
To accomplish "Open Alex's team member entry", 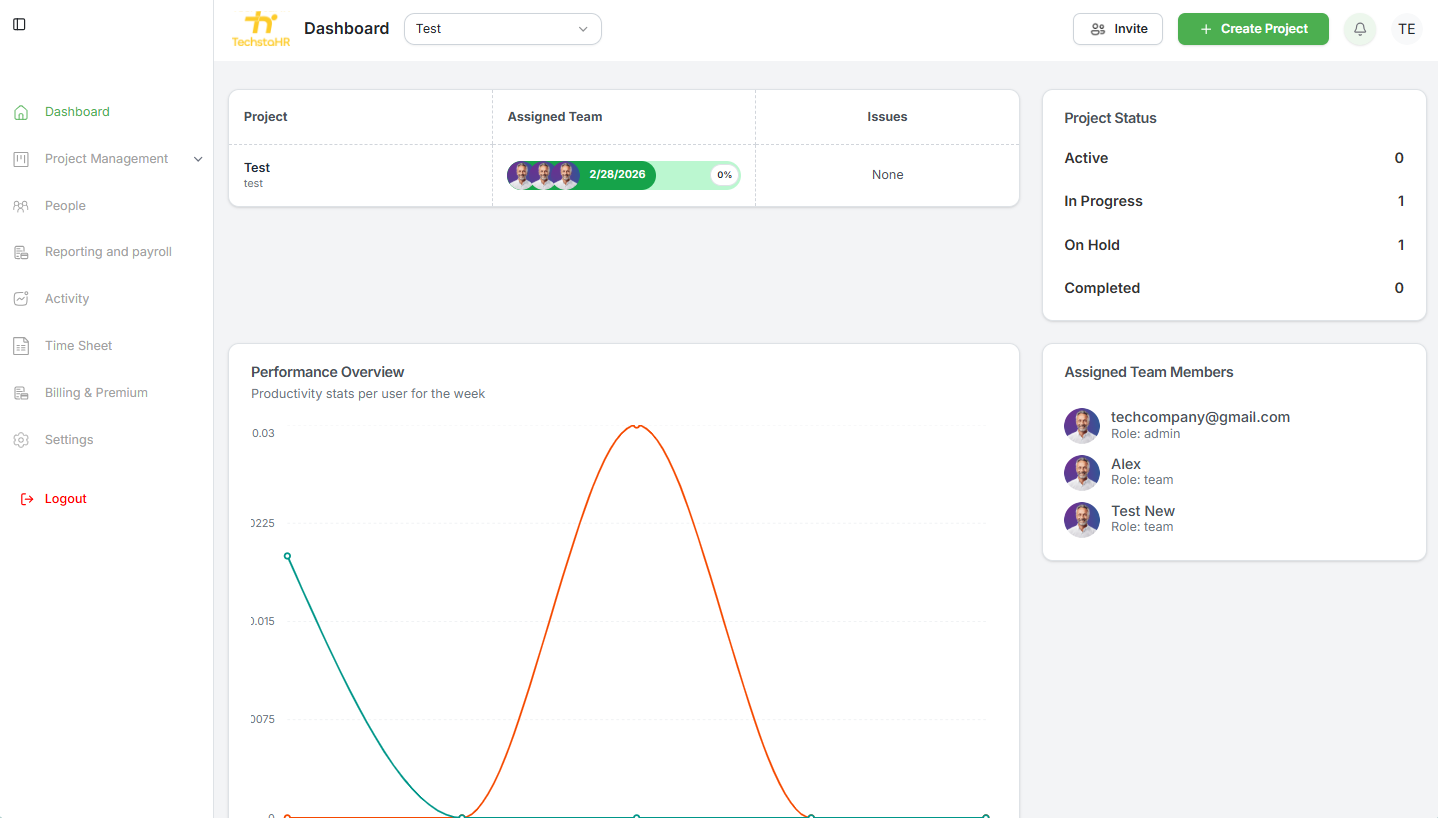I will click(1125, 470).
